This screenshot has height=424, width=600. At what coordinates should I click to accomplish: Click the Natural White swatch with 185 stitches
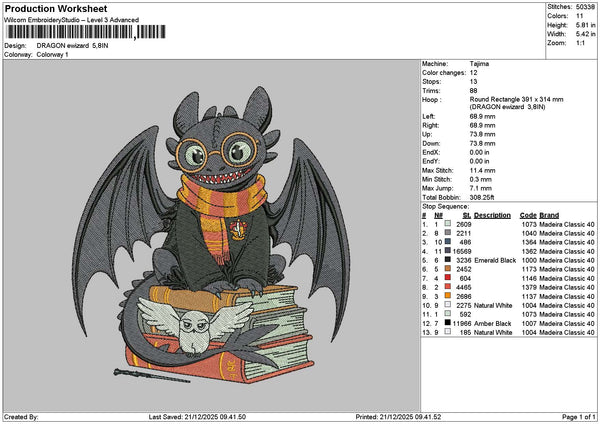pyautogui.click(x=448, y=332)
